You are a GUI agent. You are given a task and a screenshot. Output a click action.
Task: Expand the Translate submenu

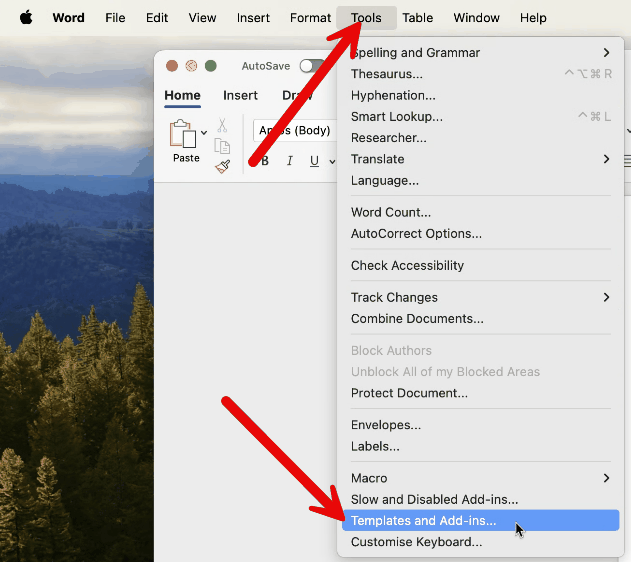point(480,159)
